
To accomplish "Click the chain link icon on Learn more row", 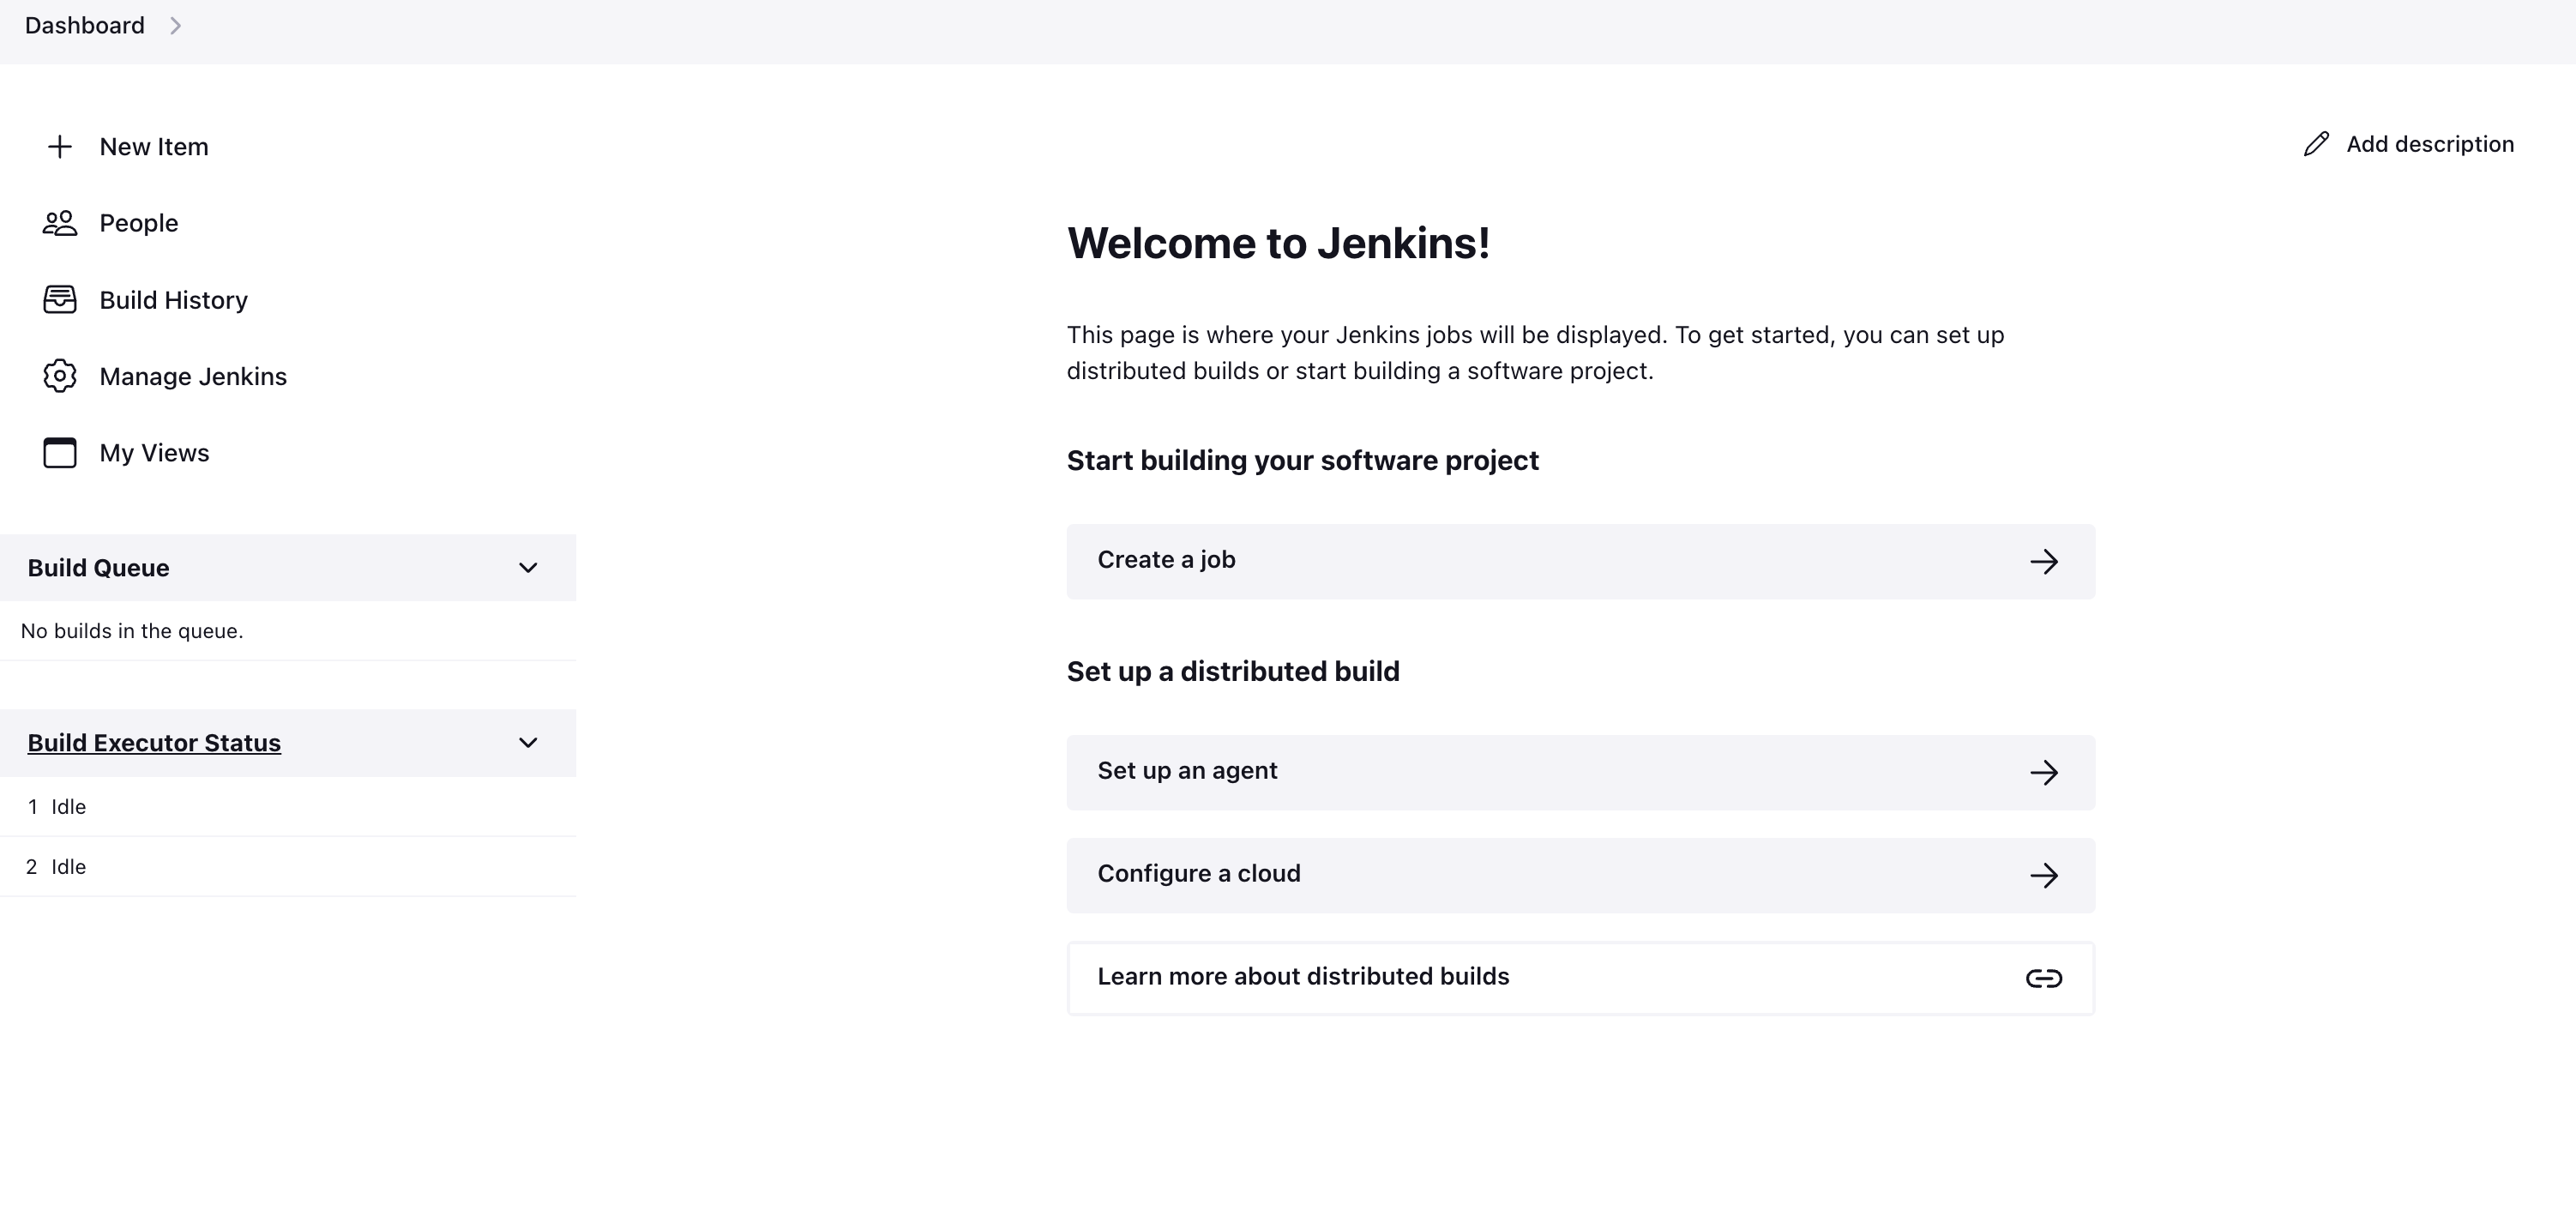I will pyautogui.click(x=2044, y=978).
